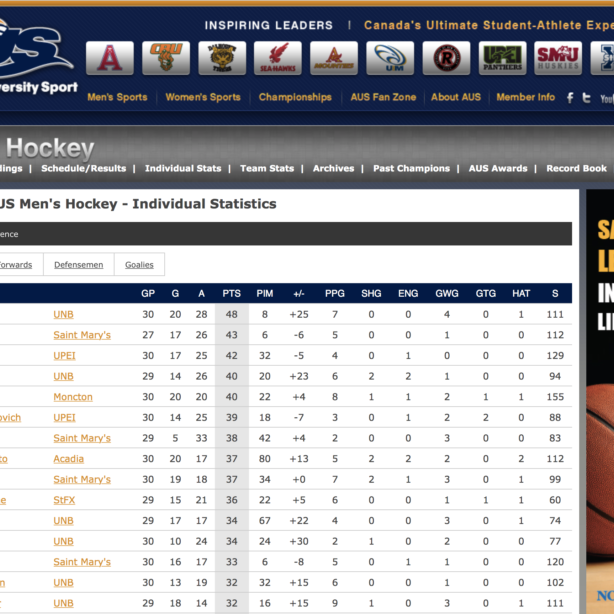
Task: Visit the AUS Facebook page icon
Action: tap(570, 98)
